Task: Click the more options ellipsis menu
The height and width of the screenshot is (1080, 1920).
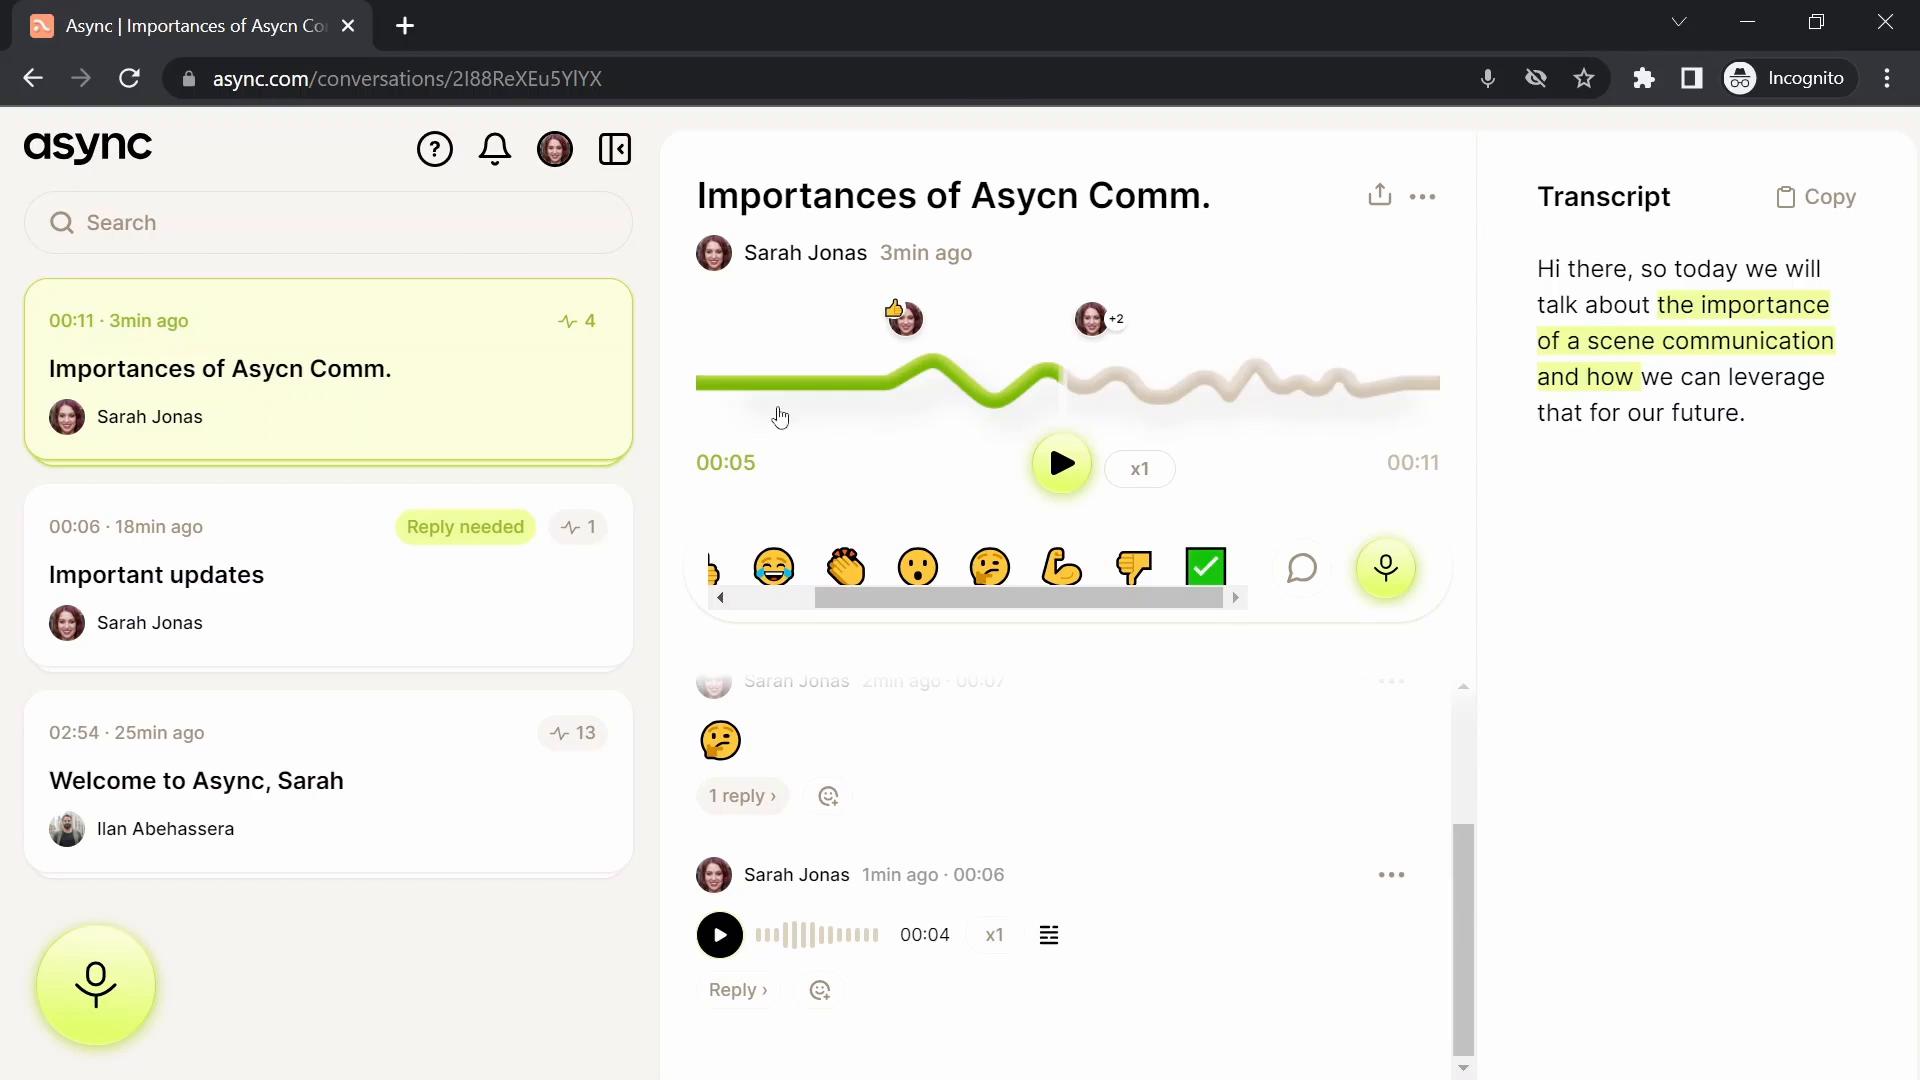Action: coord(1423,196)
